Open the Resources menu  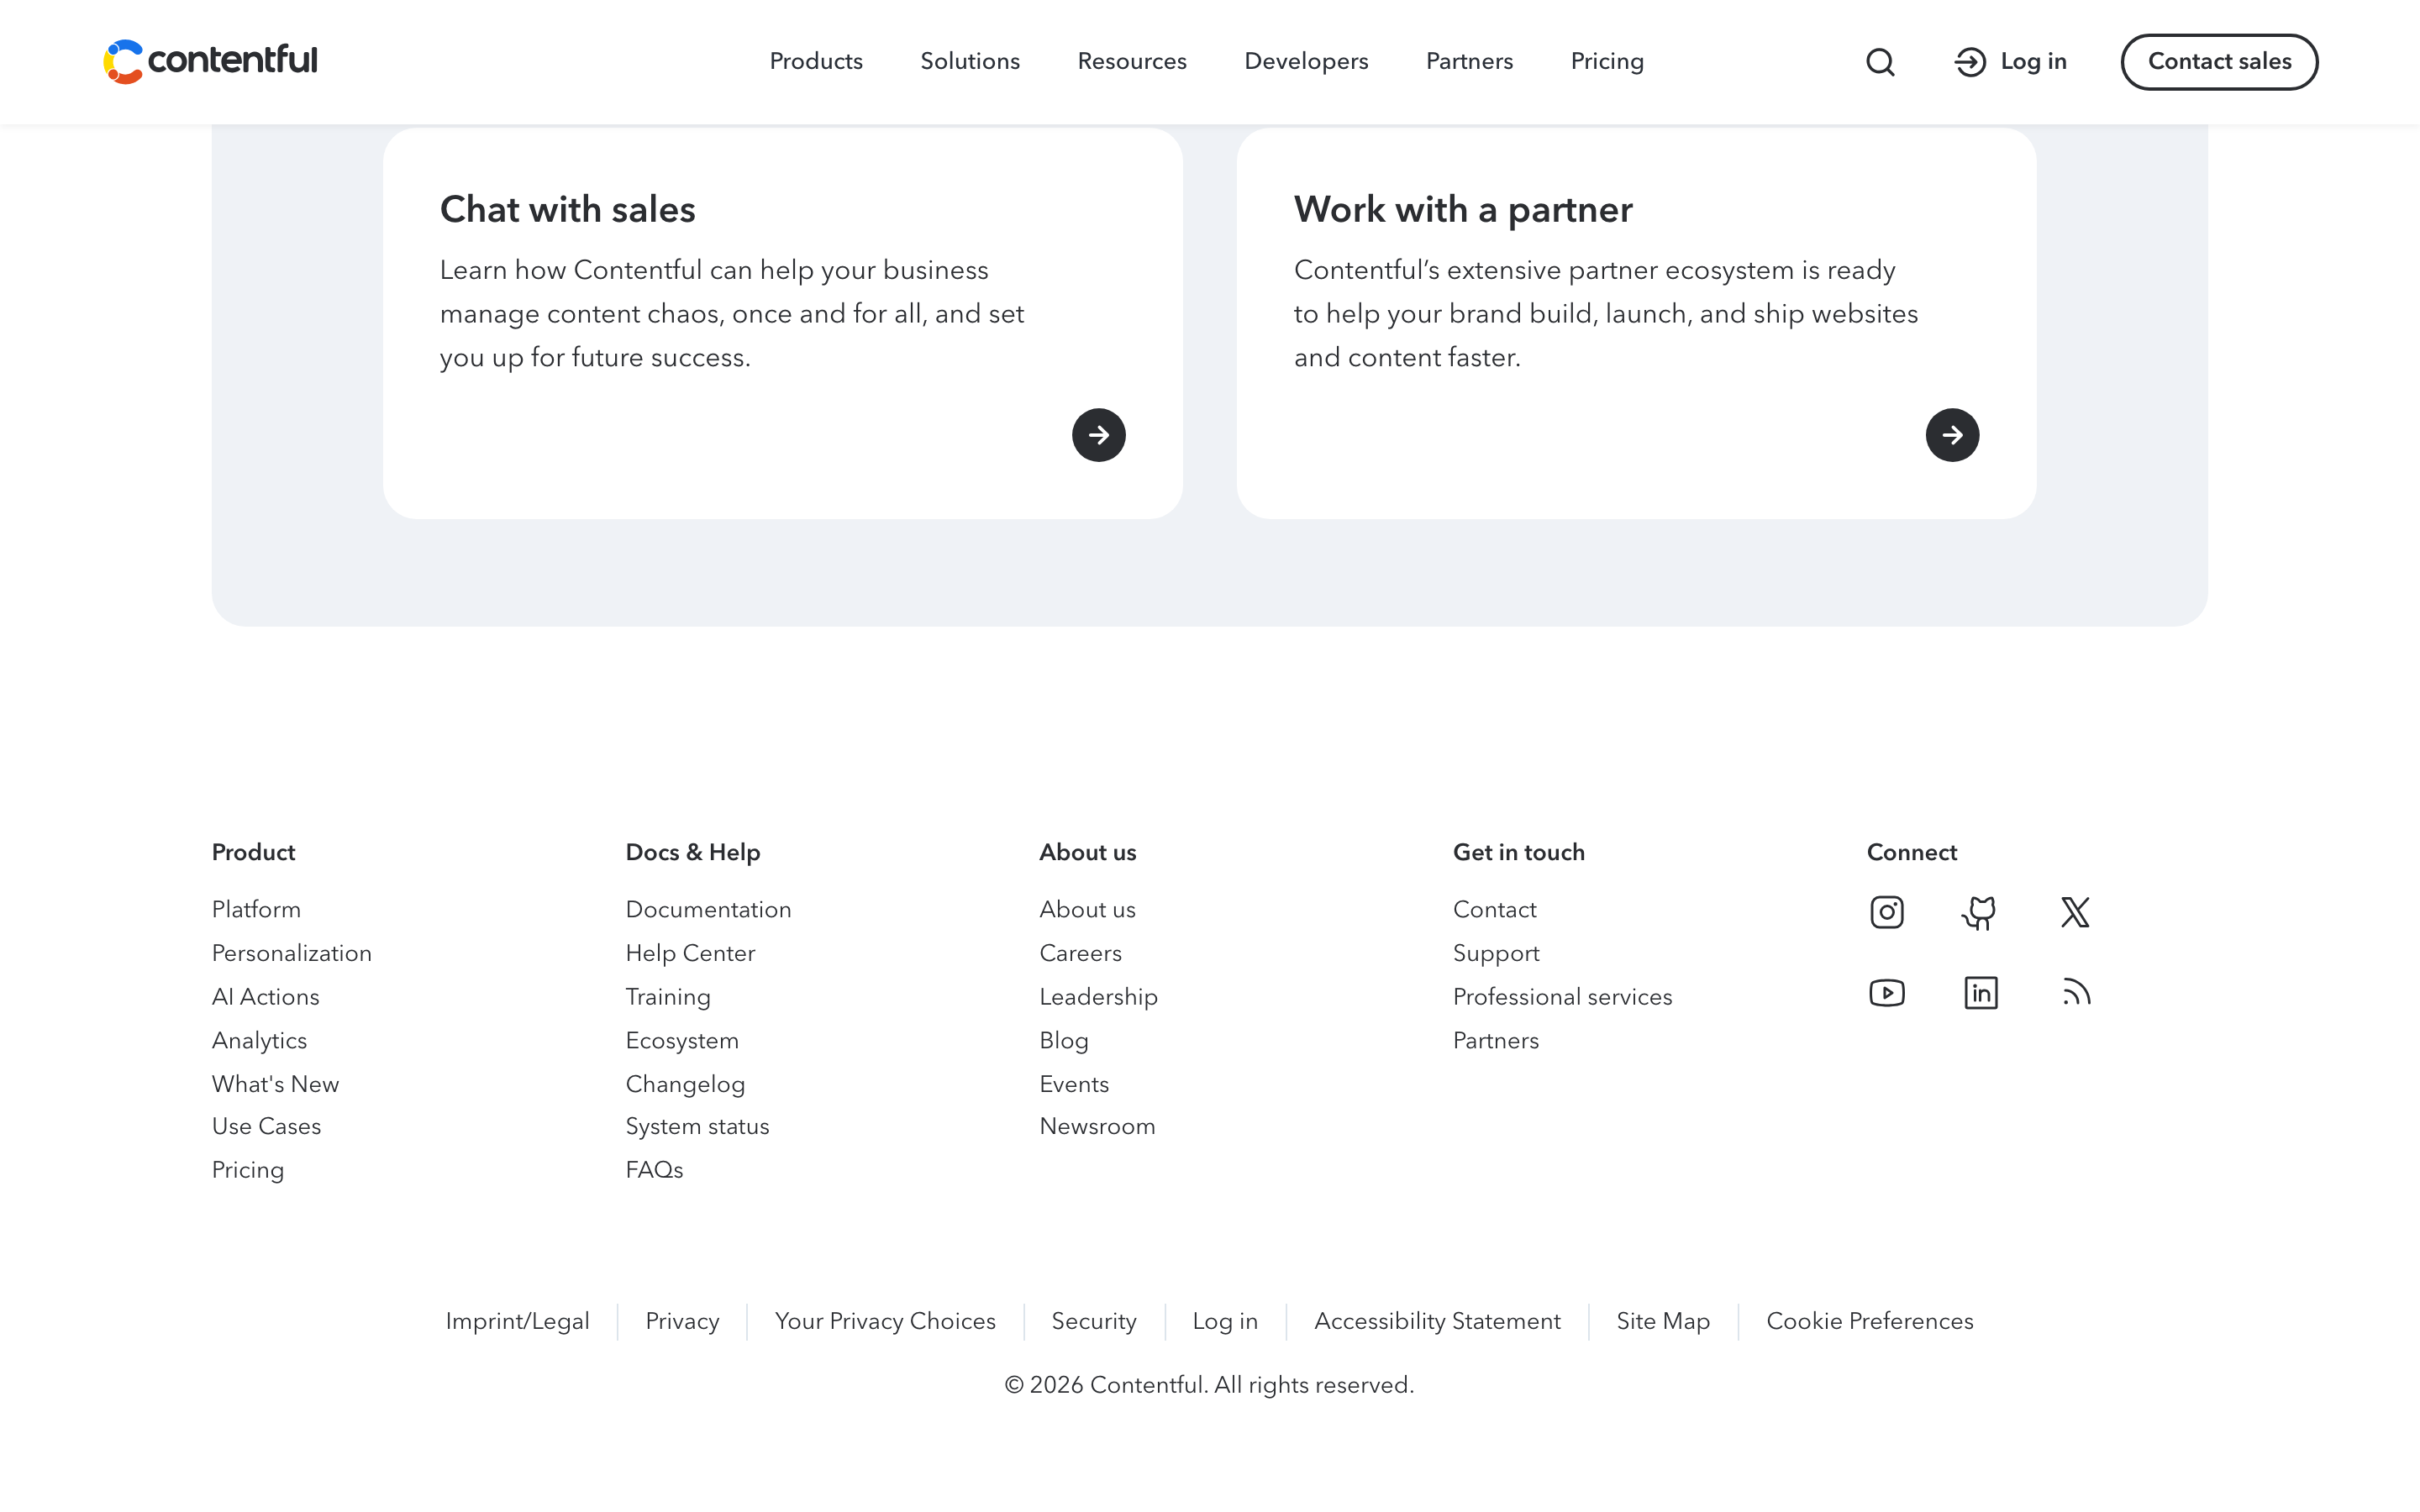[1132, 62]
